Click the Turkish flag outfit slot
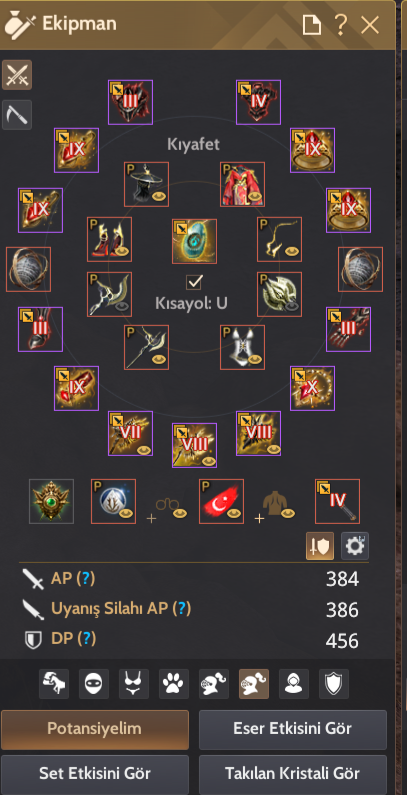Viewport: 407px width, 795px height. [221, 501]
